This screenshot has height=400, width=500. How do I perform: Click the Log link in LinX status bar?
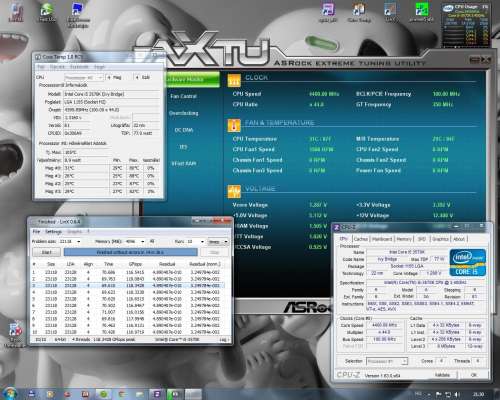point(224,339)
